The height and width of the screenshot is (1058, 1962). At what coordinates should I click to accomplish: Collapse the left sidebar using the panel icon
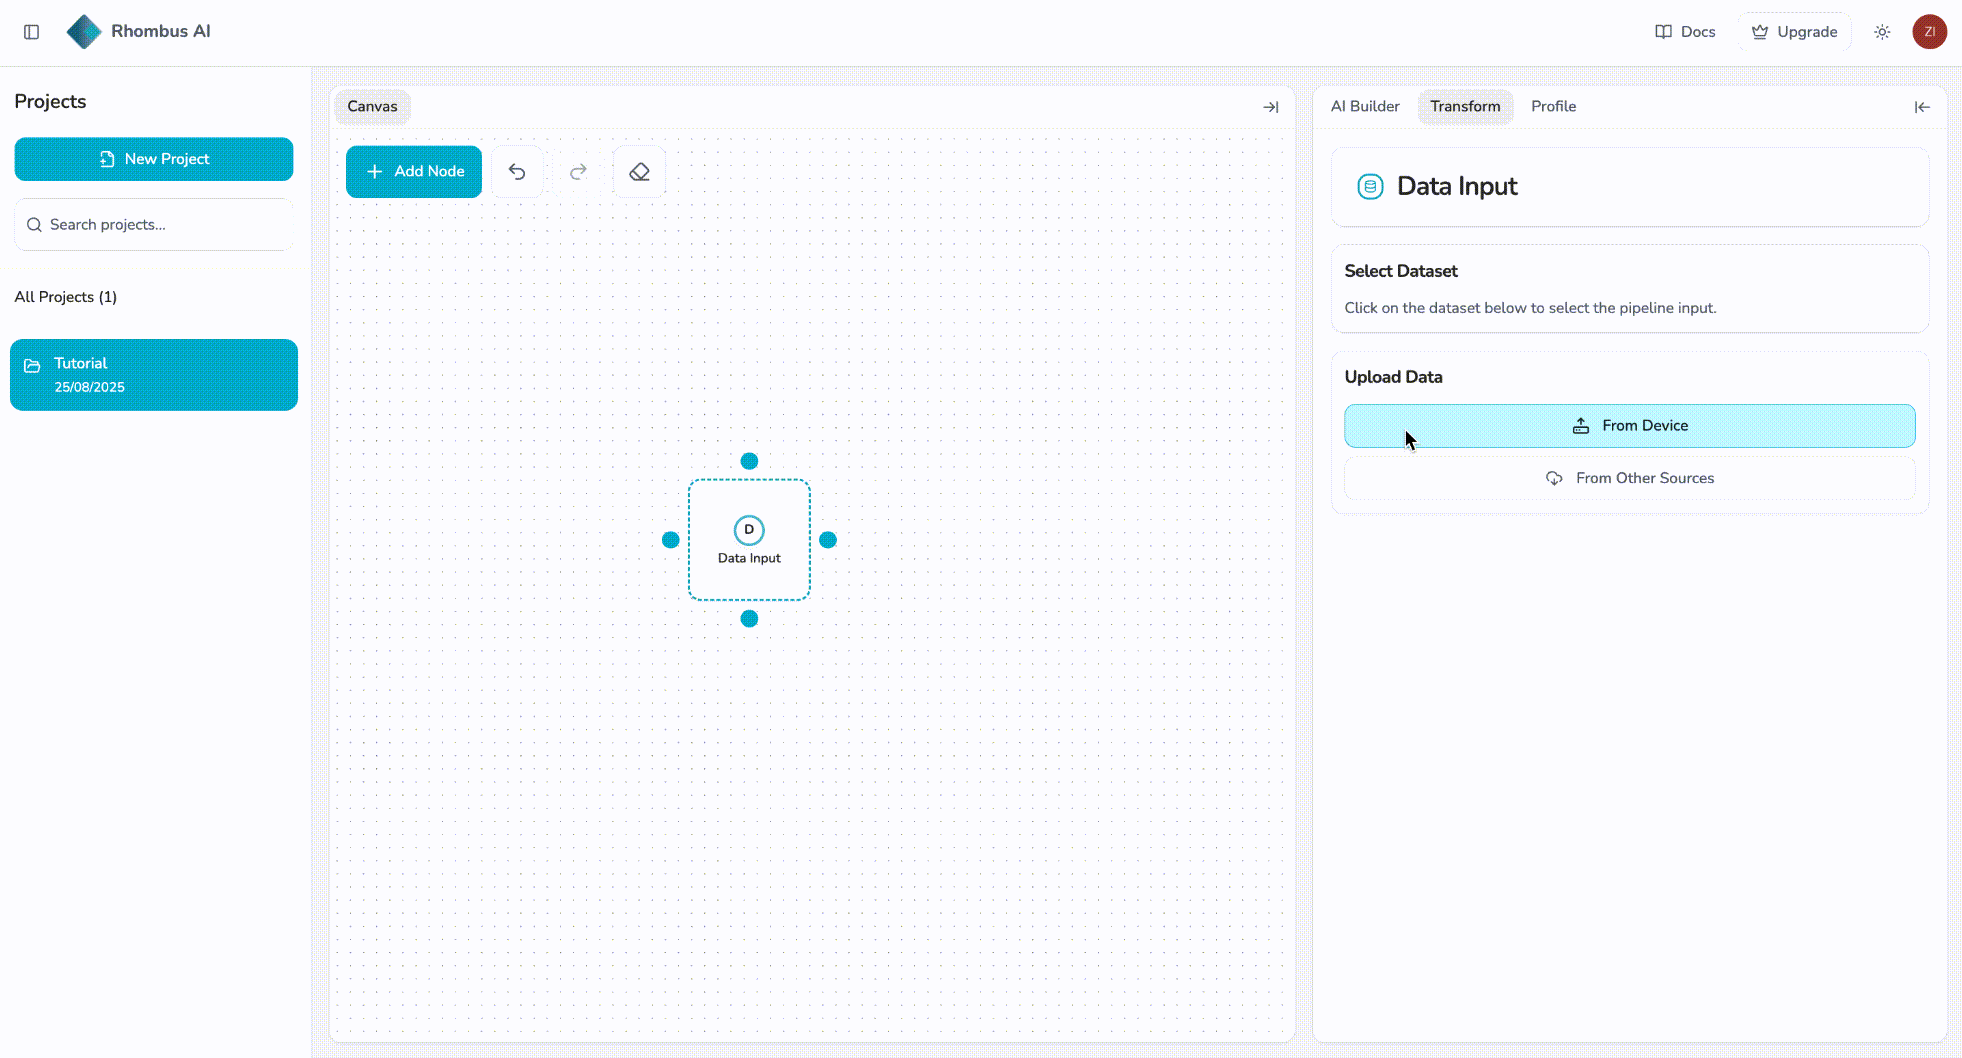(x=31, y=31)
